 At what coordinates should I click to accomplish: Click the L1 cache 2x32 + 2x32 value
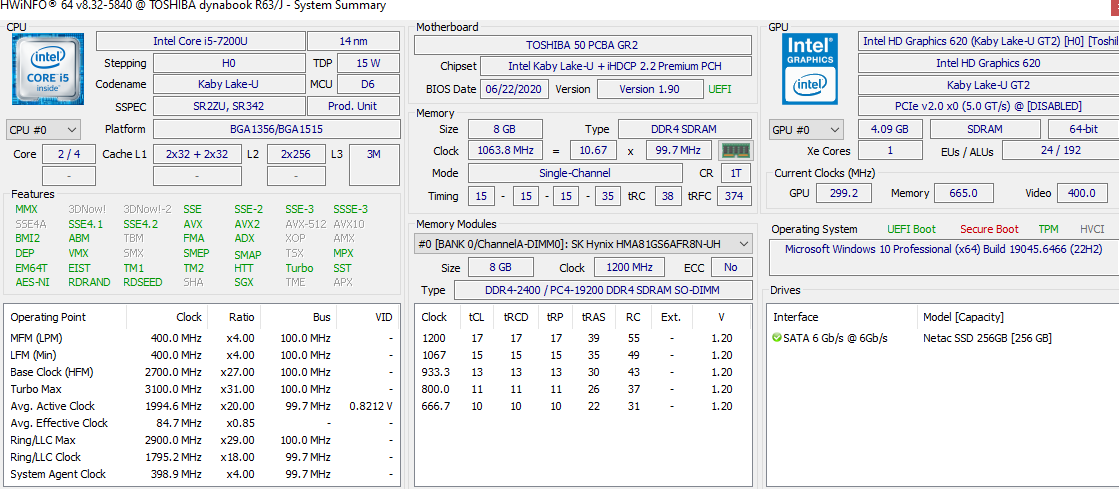[197, 153]
